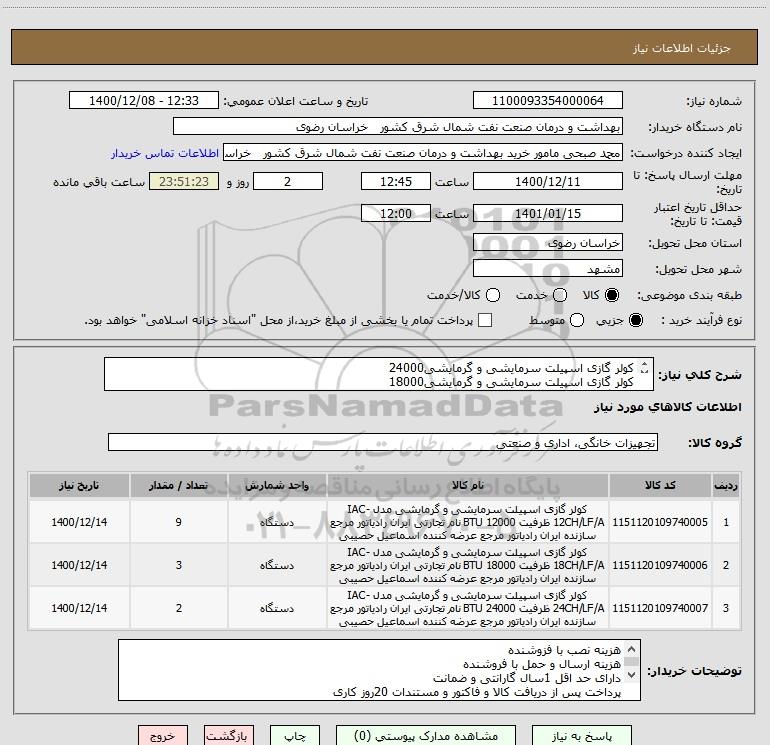Click product code 1151120109740006

coord(660,565)
